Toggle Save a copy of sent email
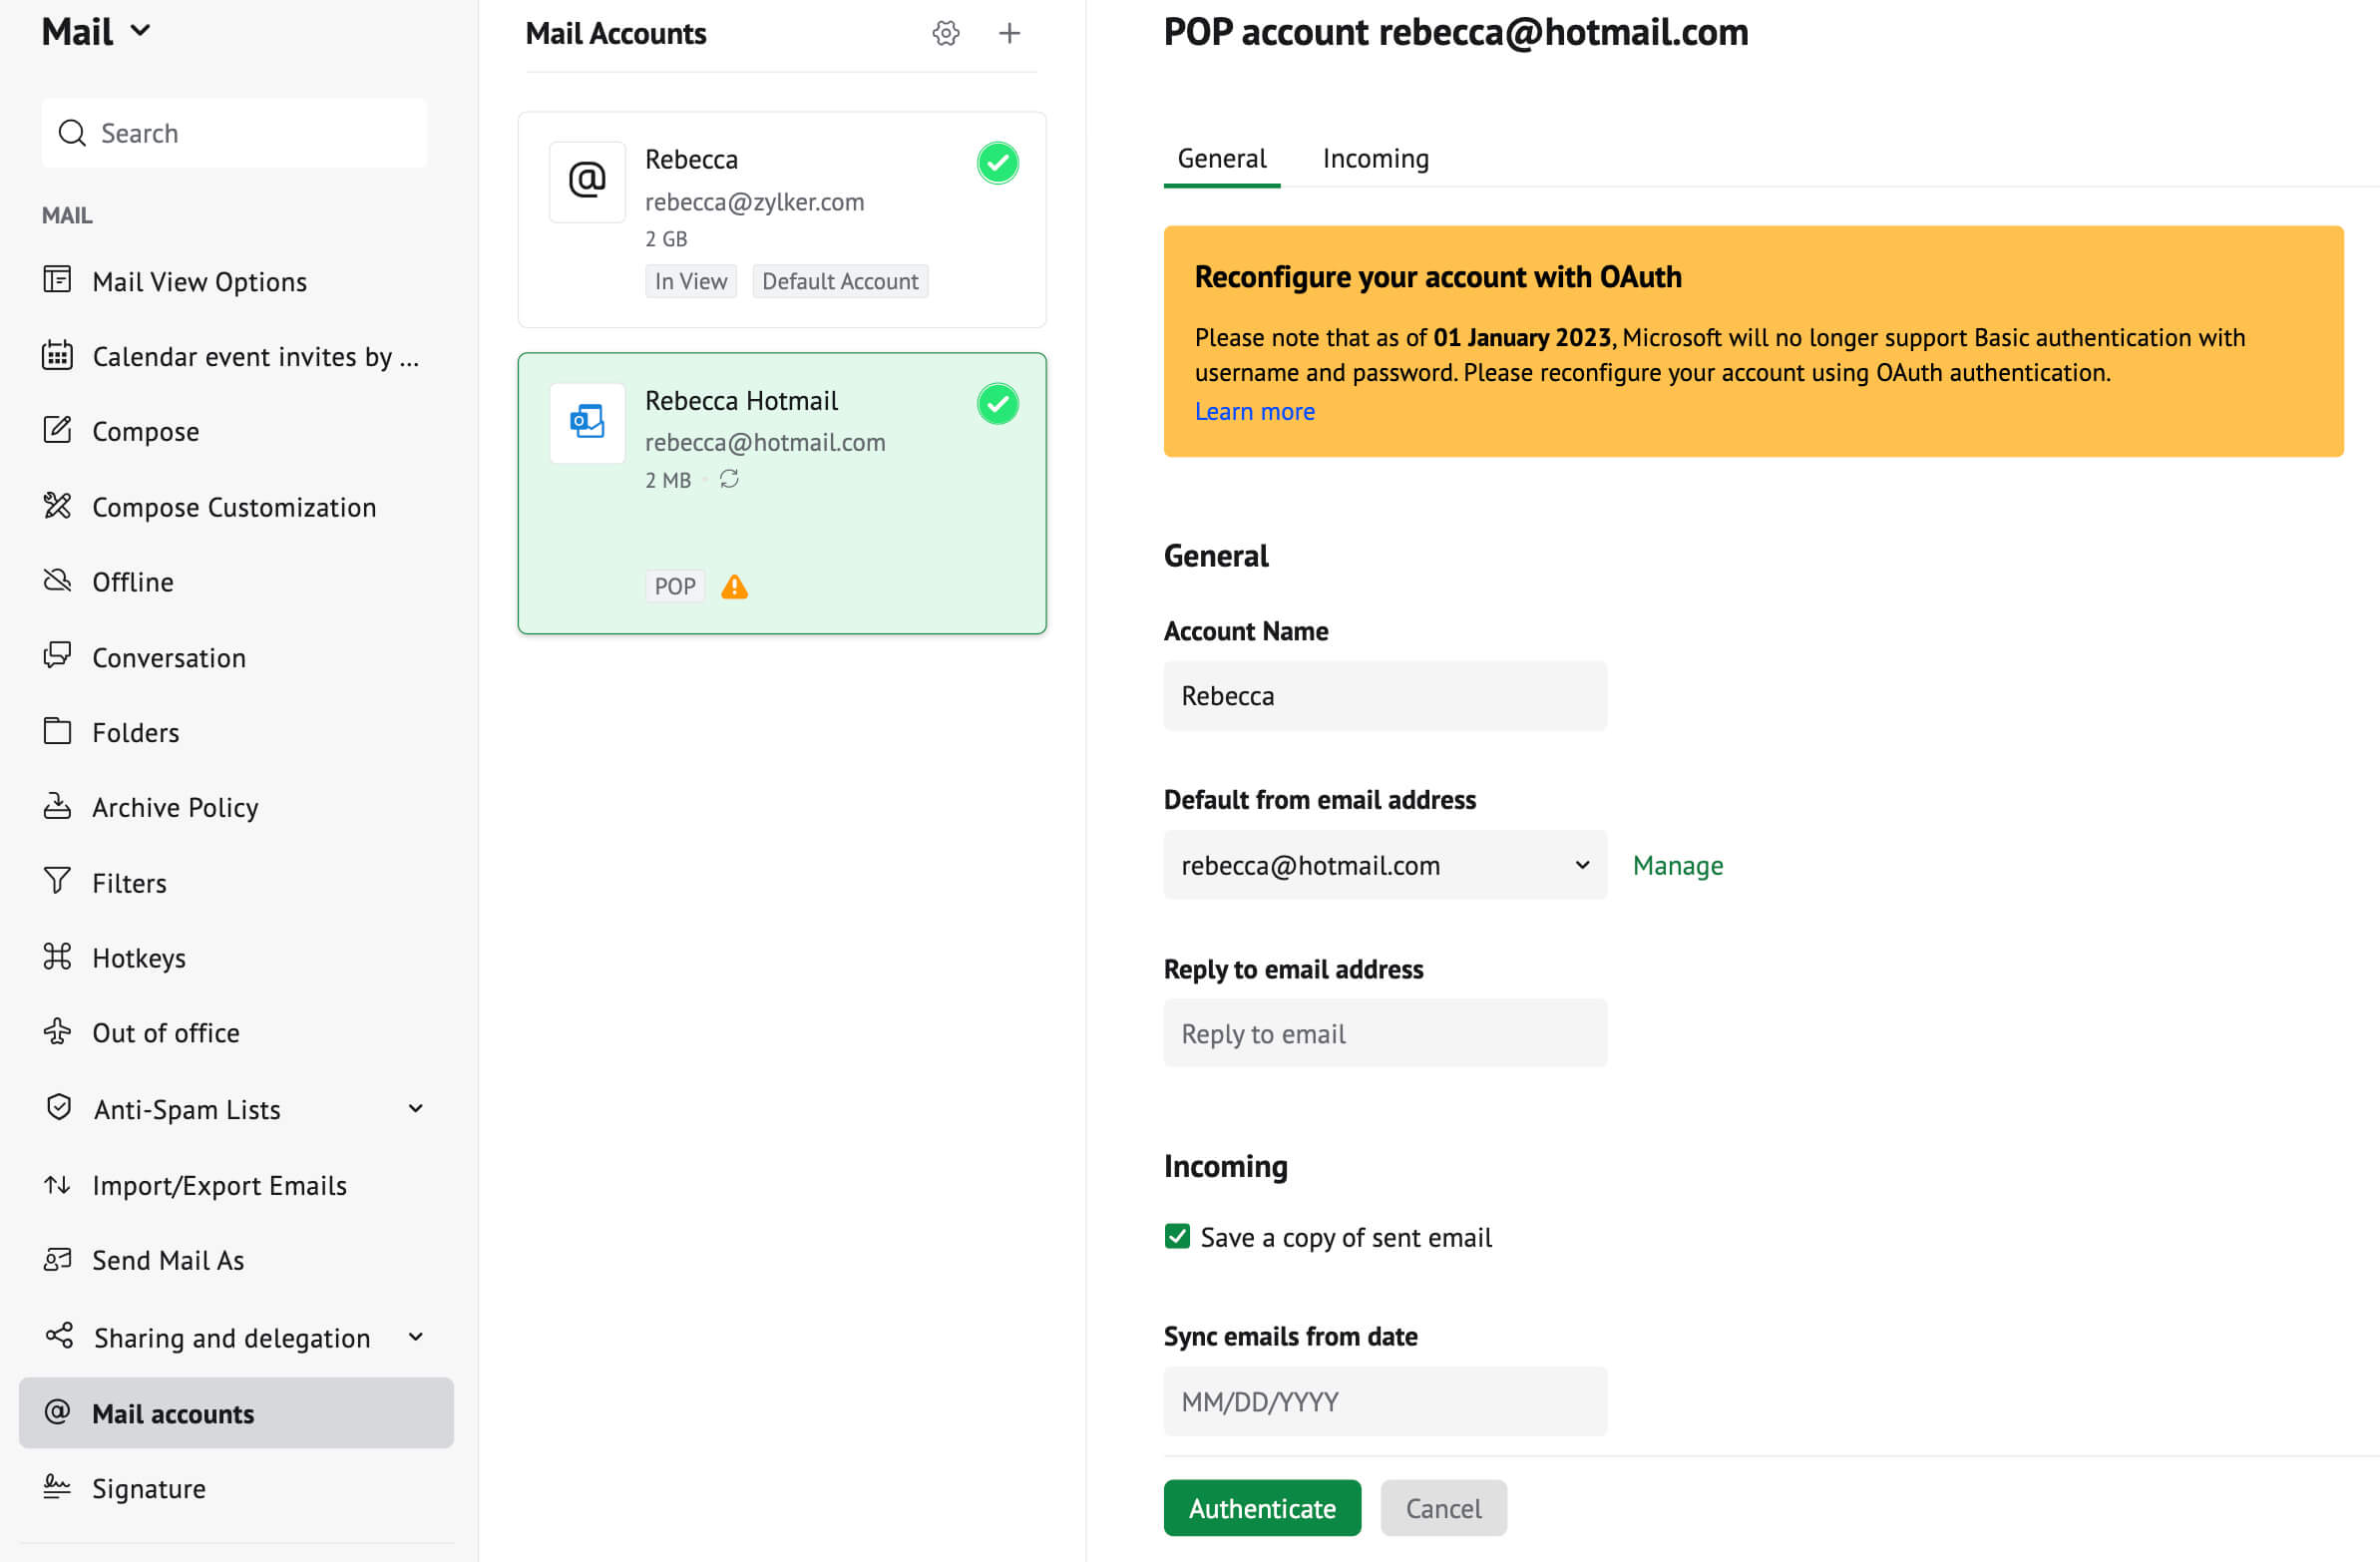2380x1562 pixels. tap(1179, 1236)
